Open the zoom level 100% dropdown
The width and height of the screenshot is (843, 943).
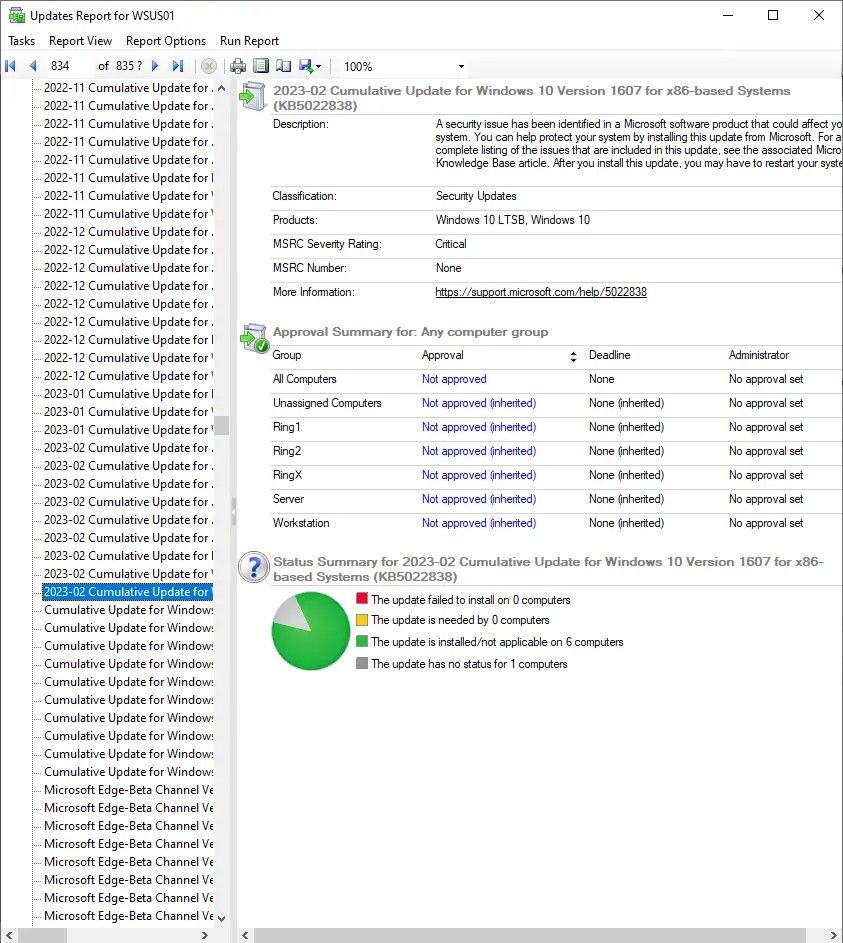click(461, 67)
